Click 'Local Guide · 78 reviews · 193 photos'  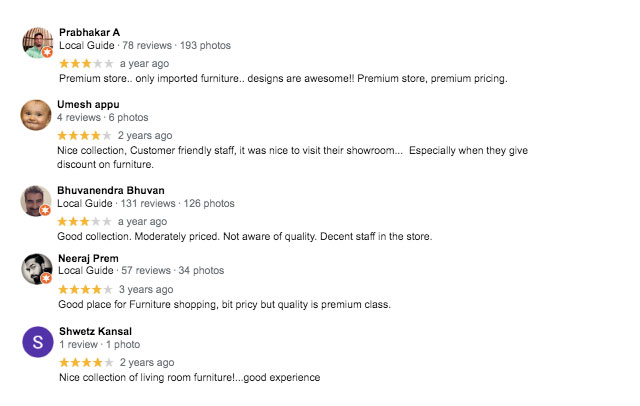145,45
